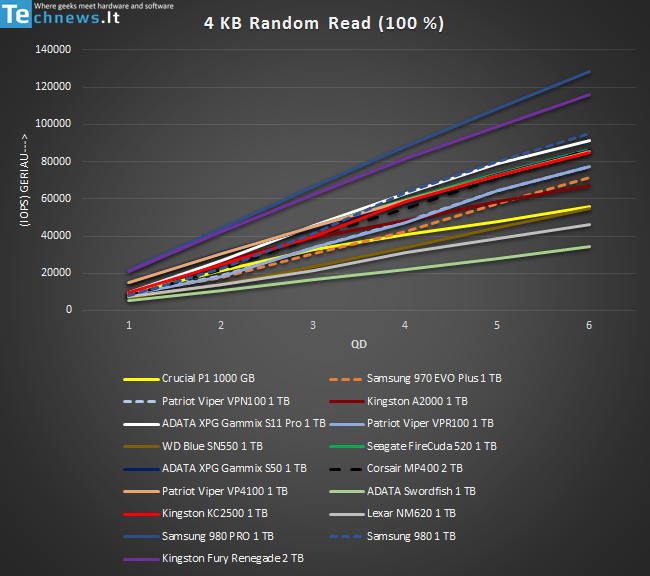Click the Kingston Fury Renegade line endpoint at QD 6
Viewport: 650px width, 576px height.
pyautogui.click(x=589, y=95)
